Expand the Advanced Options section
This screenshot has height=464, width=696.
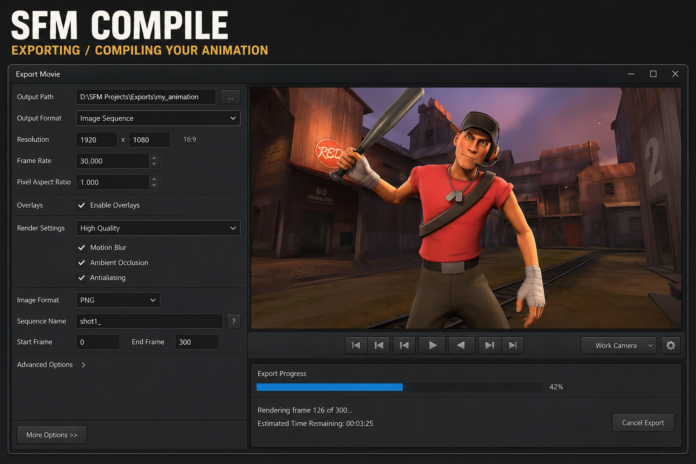click(x=51, y=365)
